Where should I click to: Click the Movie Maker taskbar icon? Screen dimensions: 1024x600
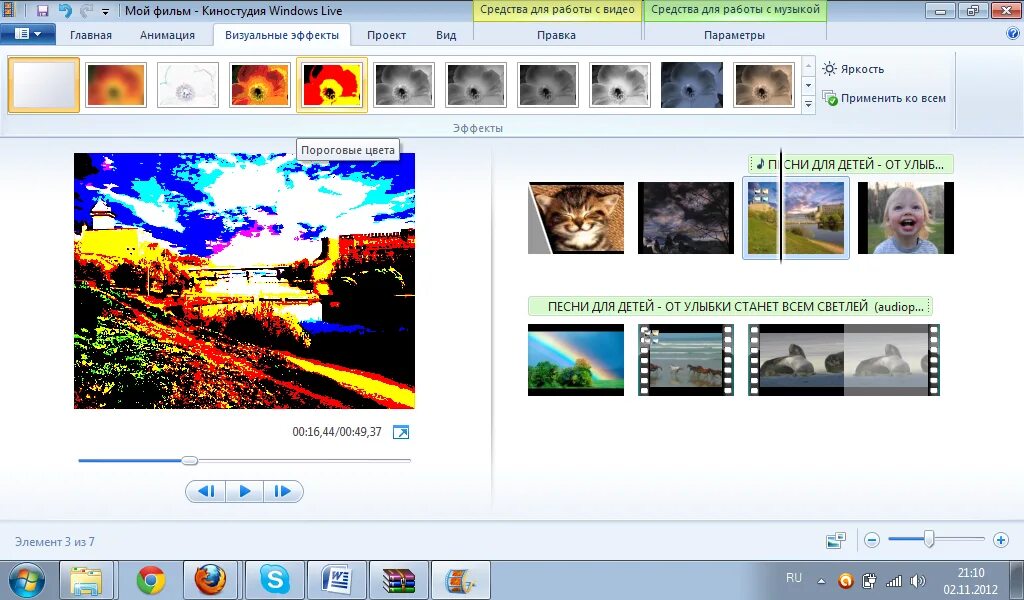[x=461, y=580]
